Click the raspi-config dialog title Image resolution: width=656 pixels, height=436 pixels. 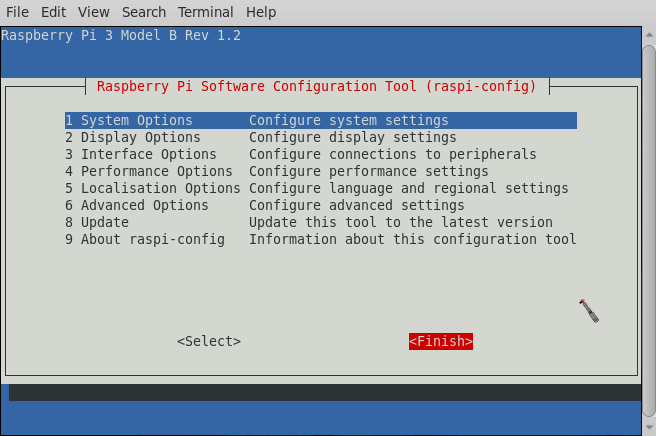pyautogui.click(x=316, y=86)
